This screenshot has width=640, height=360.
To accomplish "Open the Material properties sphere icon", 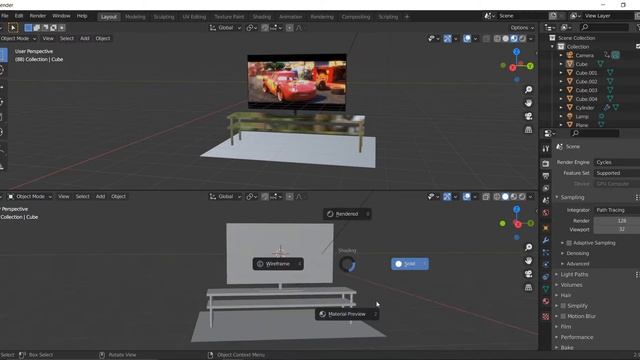I will (x=546, y=301).
